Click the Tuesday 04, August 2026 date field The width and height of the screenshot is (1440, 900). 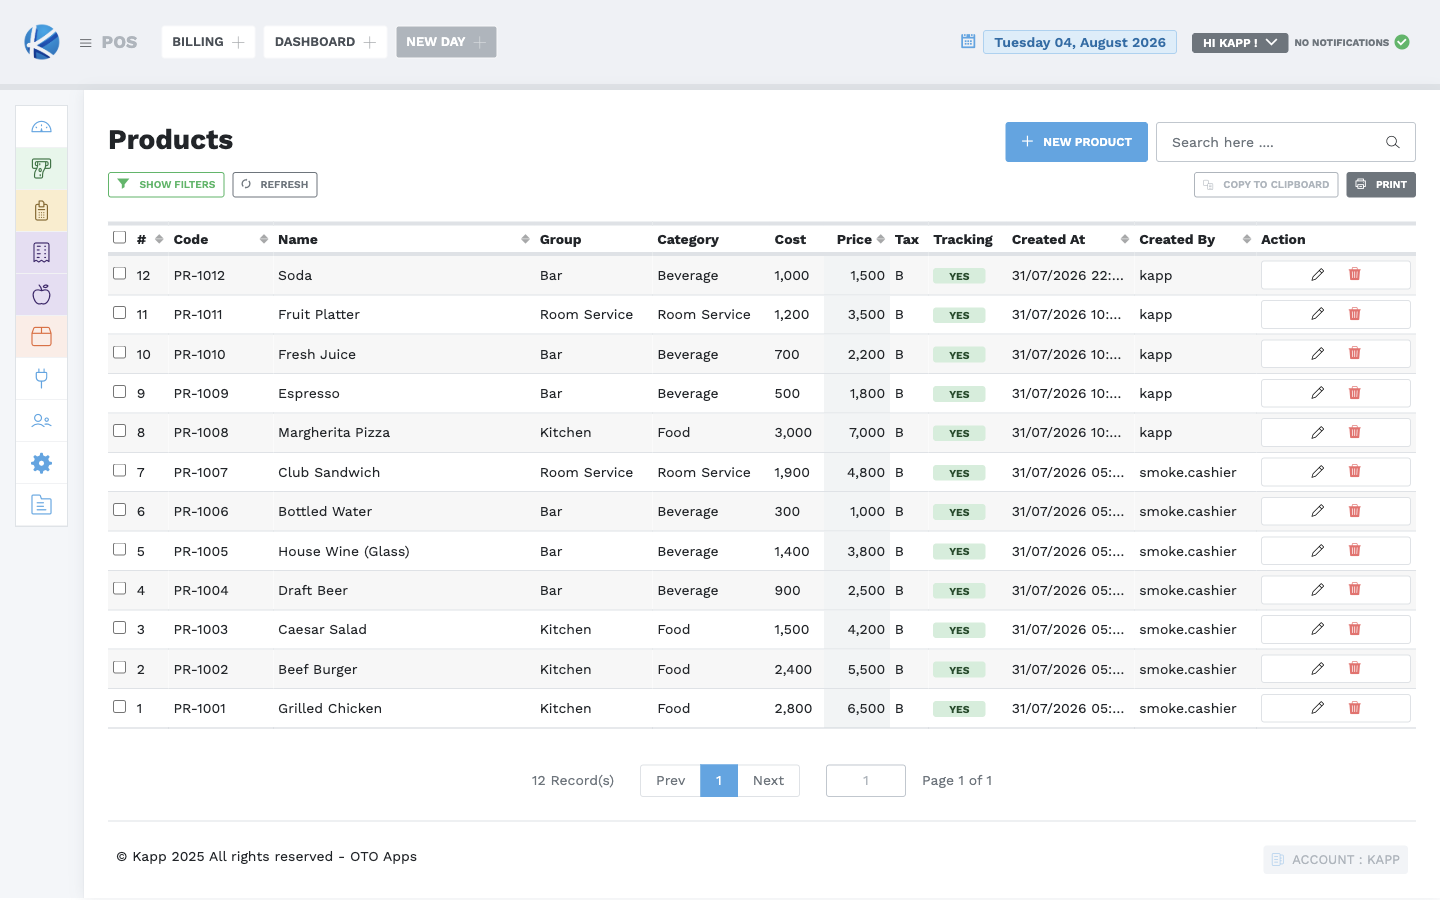pyautogui.click(x=1080, y=42)
